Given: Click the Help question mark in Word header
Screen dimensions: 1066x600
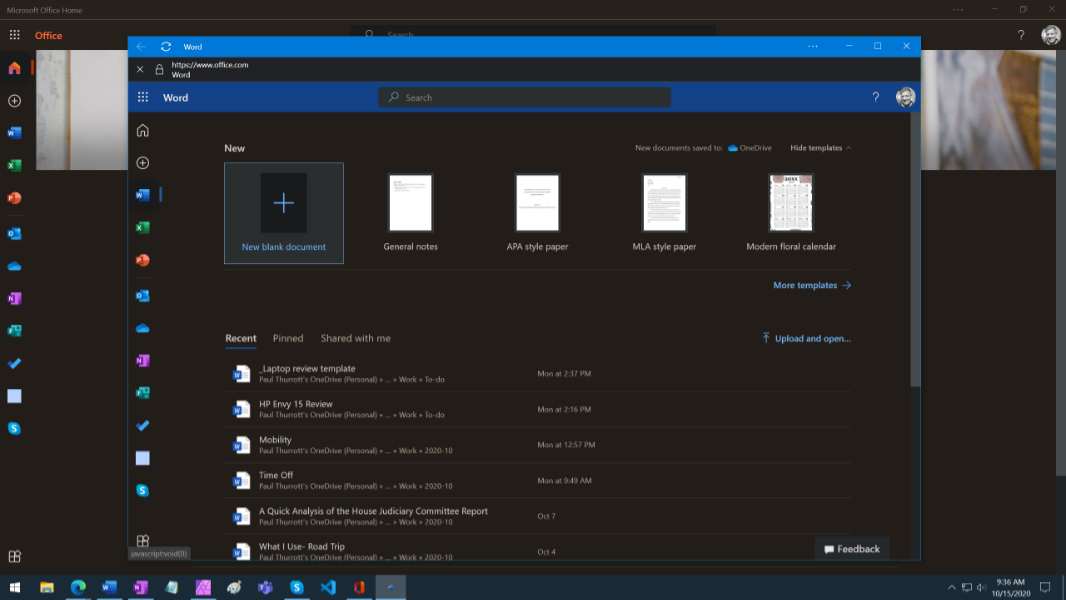Looking at the screenshot, I should coord(876,97).
